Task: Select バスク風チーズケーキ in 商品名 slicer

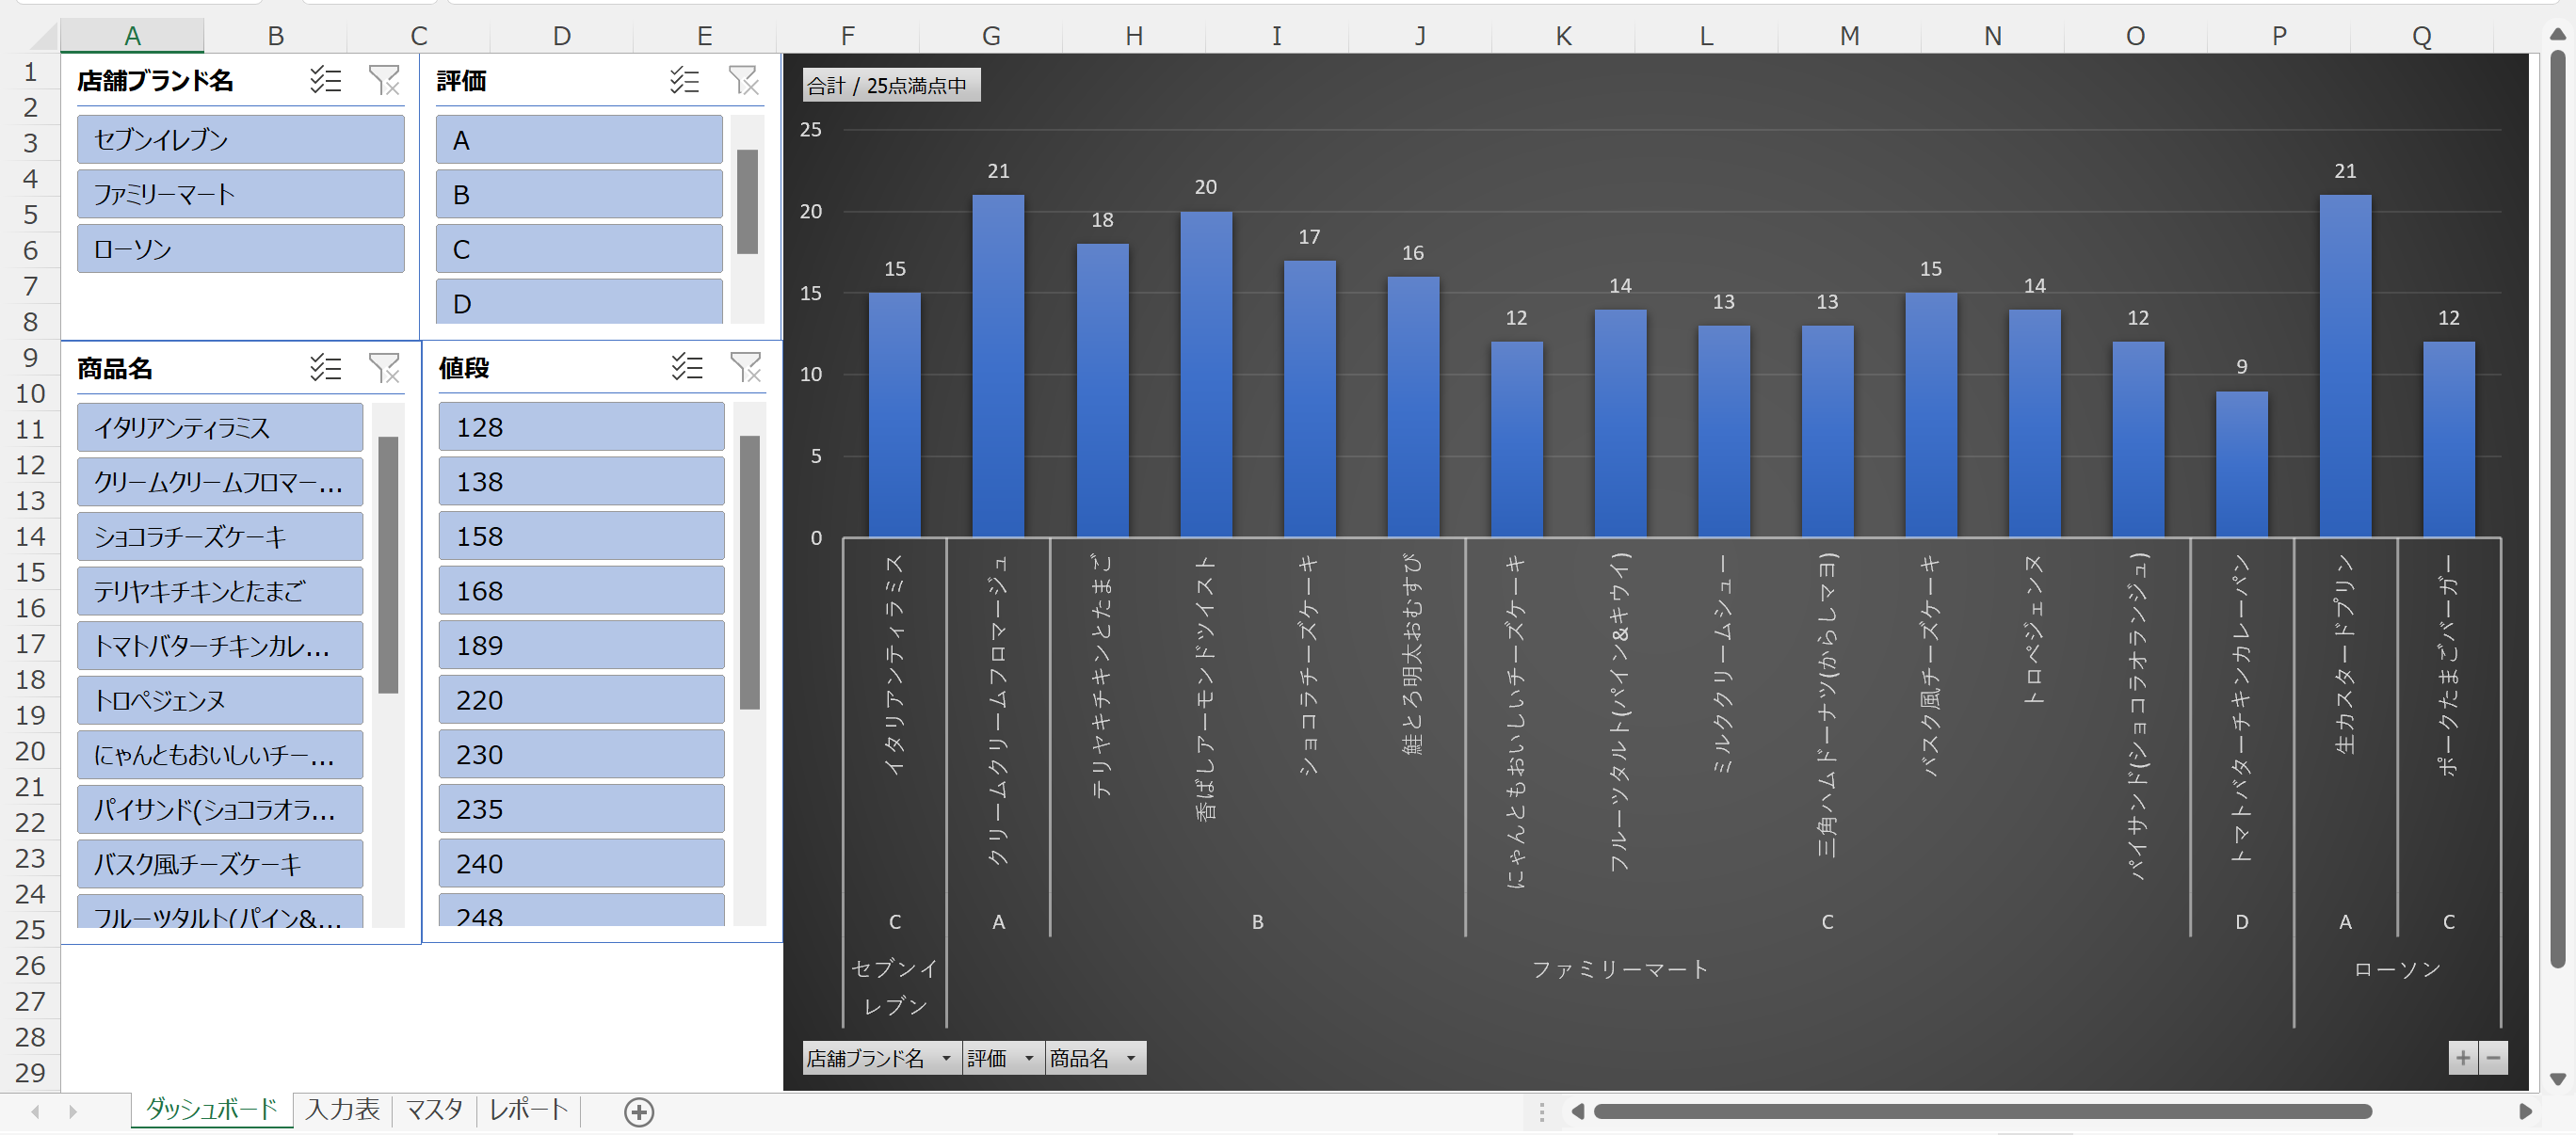Action: point(220,864)
